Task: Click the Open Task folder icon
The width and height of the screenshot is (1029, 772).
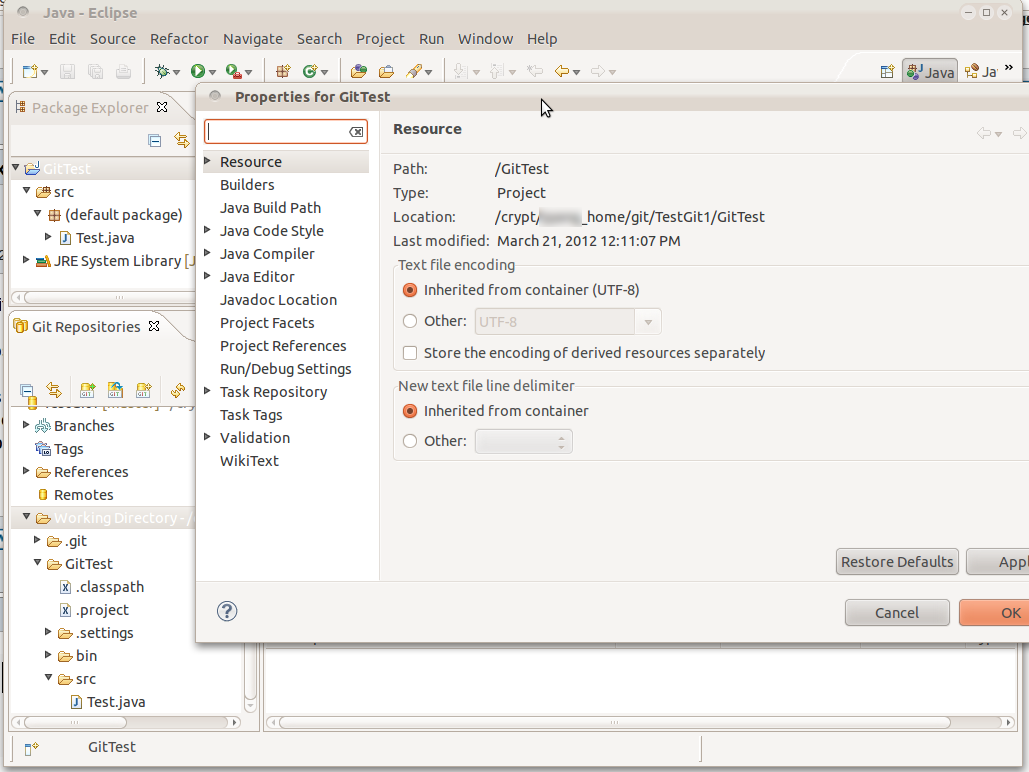Action: coord(387,72)
